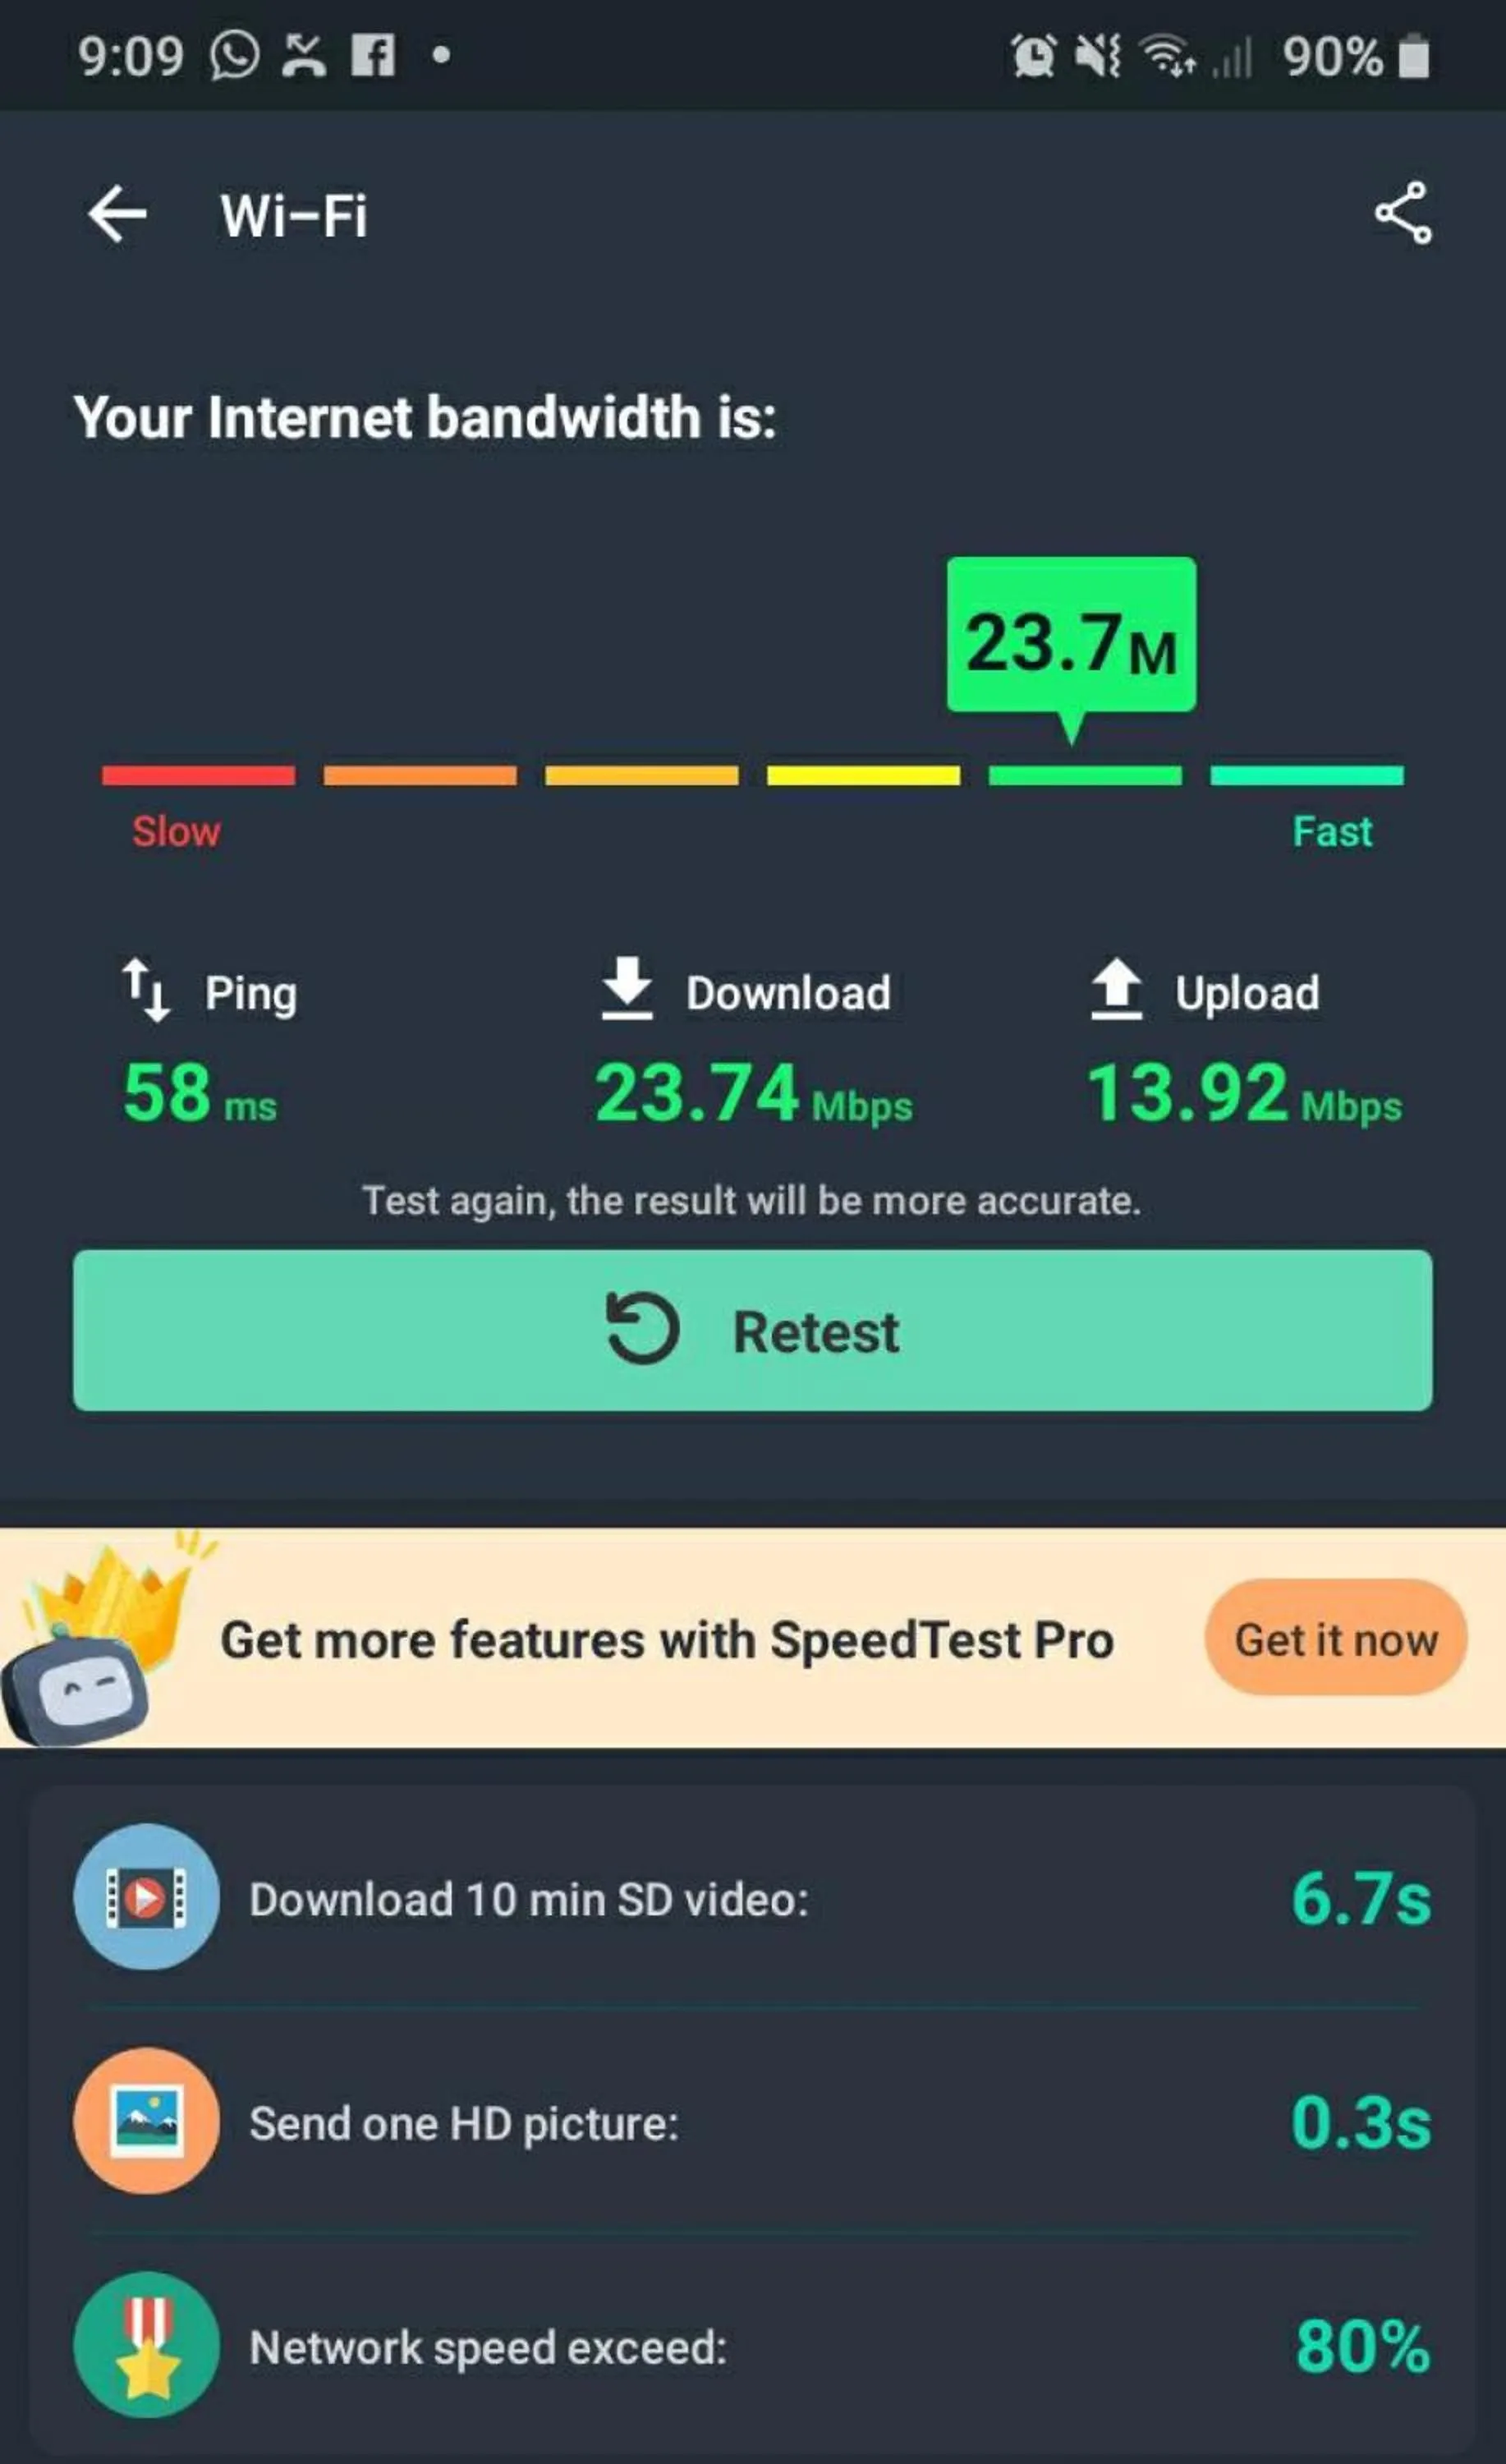Click the Retest button

(752, 1330)
